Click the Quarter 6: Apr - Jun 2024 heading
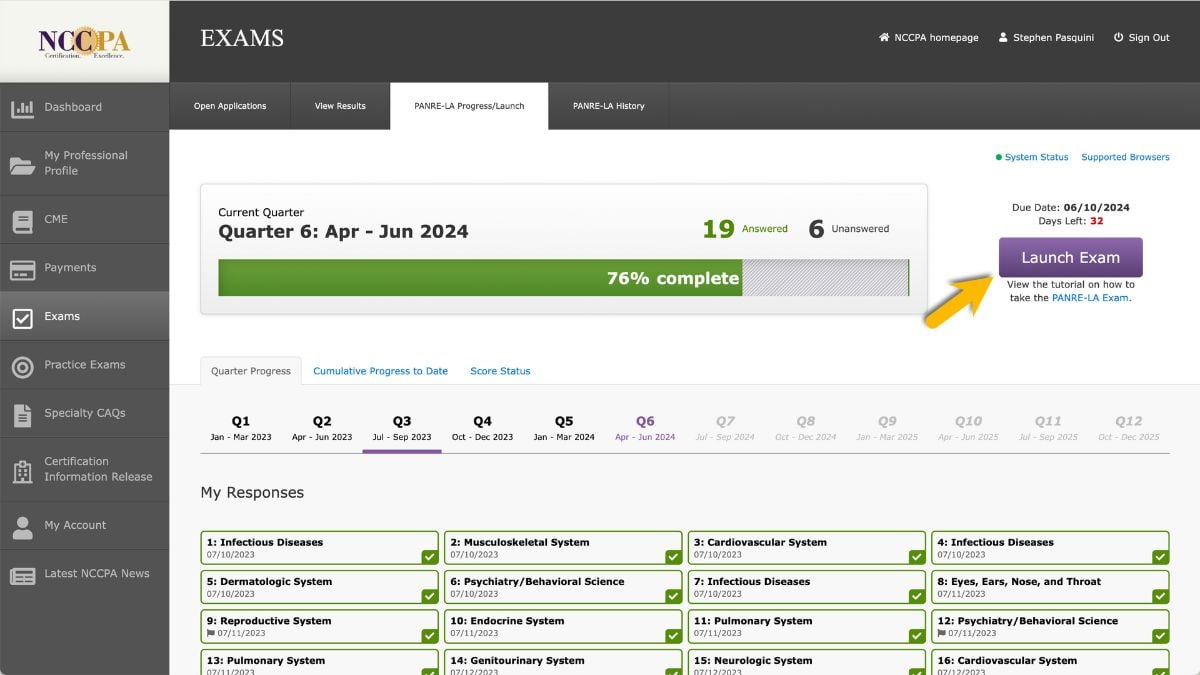Image resolution: width=1200 pixels, height=675 pixels. coord(343,232)
